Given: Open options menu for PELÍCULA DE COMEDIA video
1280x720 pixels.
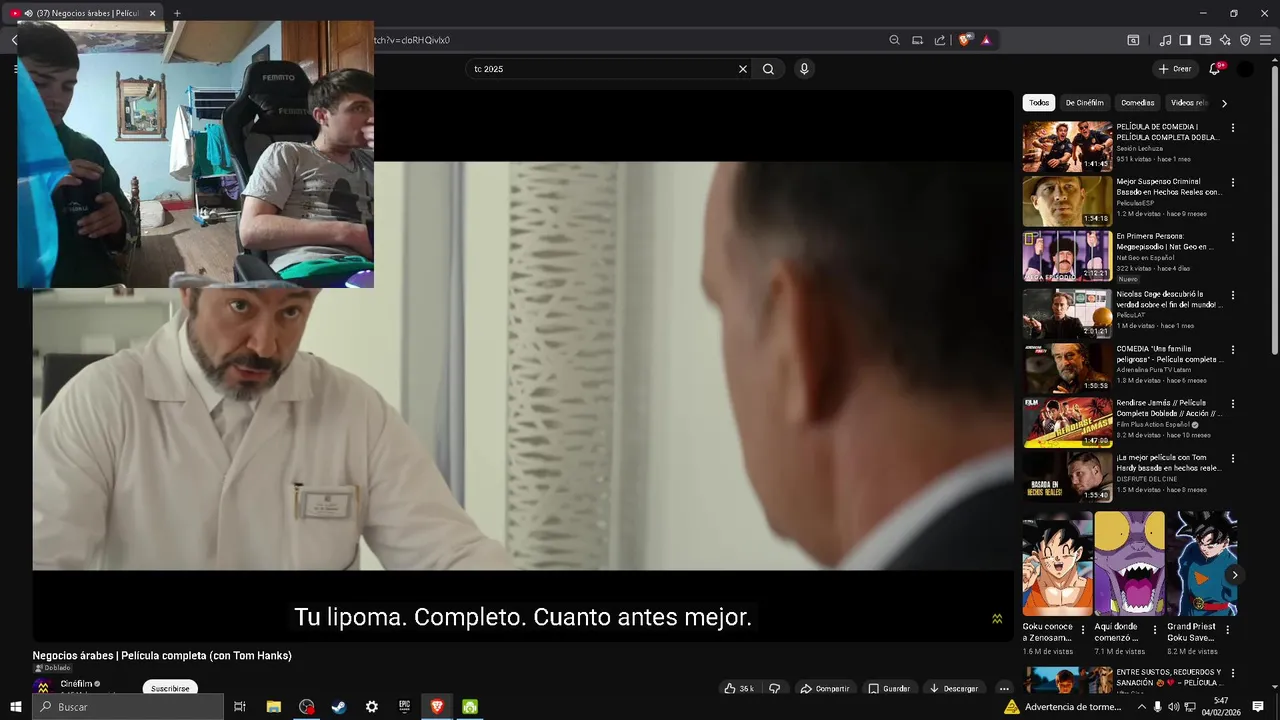Looking at the screenshot, I should (1233, 128).
